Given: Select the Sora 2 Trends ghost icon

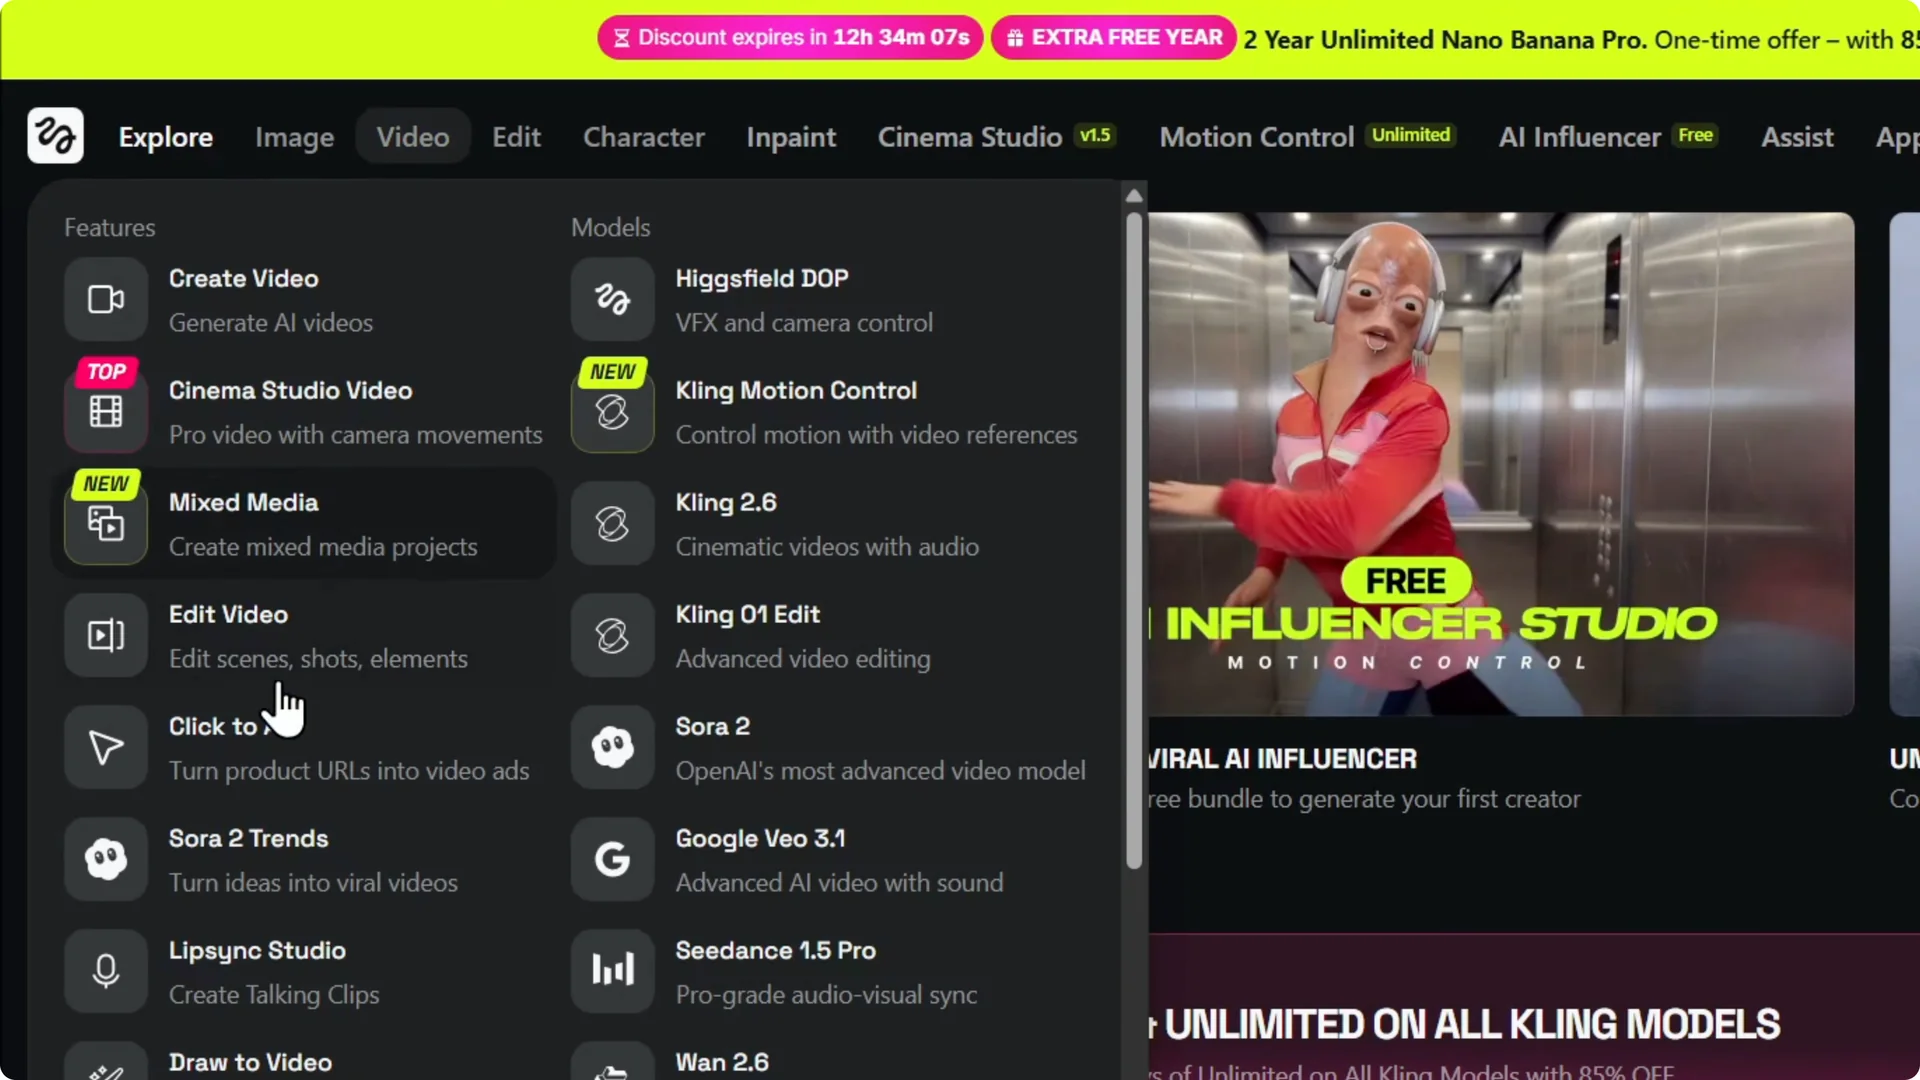Looking at the screenshot, I should 105,859.
